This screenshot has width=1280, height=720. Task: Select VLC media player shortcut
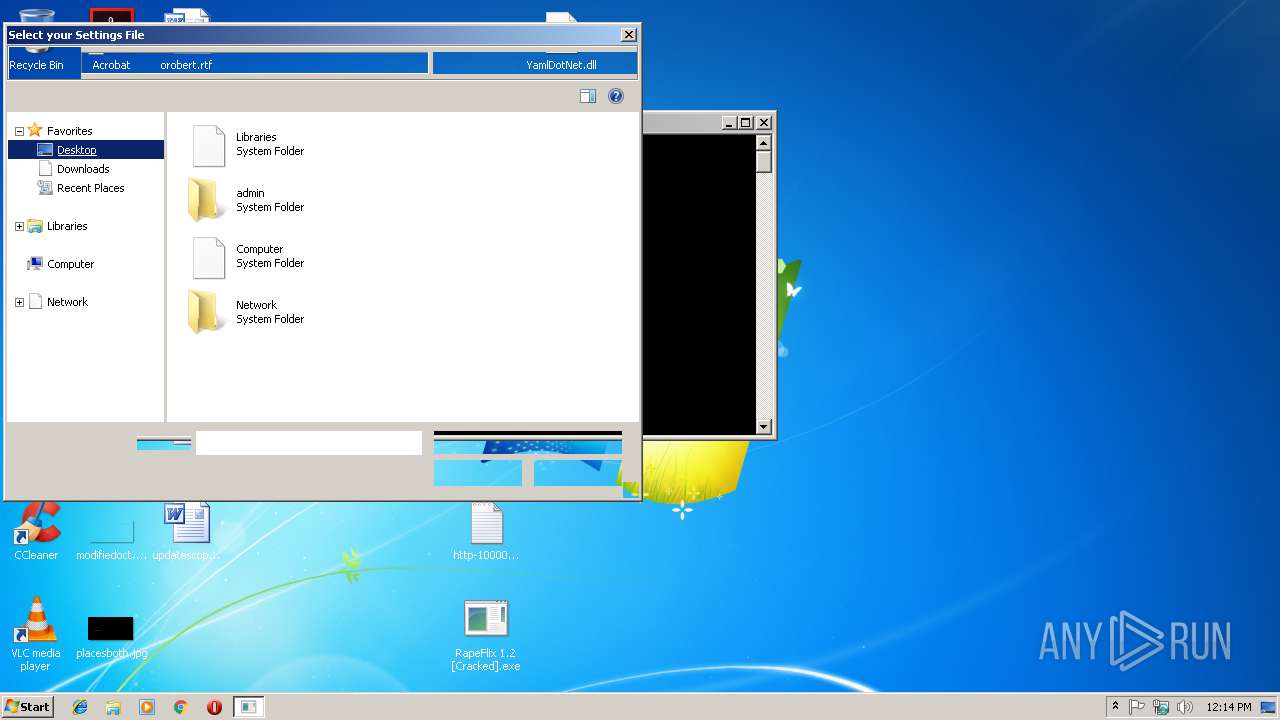tap(35, 634)
